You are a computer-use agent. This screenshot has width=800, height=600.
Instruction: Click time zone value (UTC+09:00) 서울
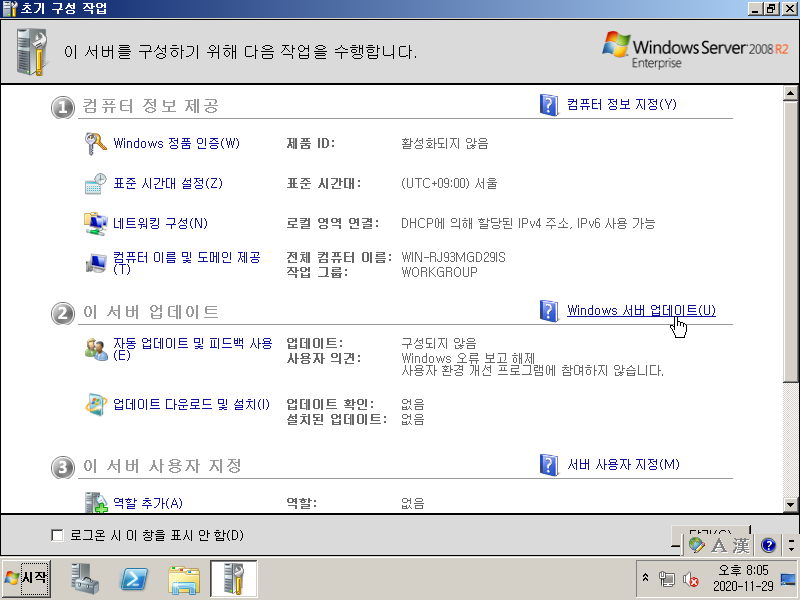[x=449, y=183]
